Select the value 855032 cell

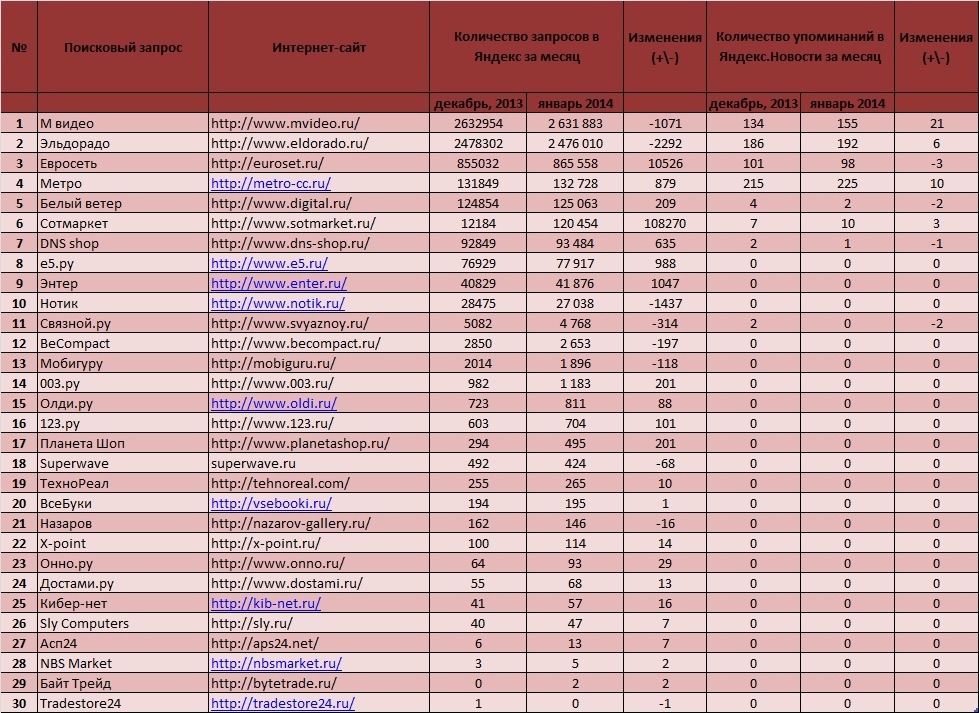coord(478,164)
